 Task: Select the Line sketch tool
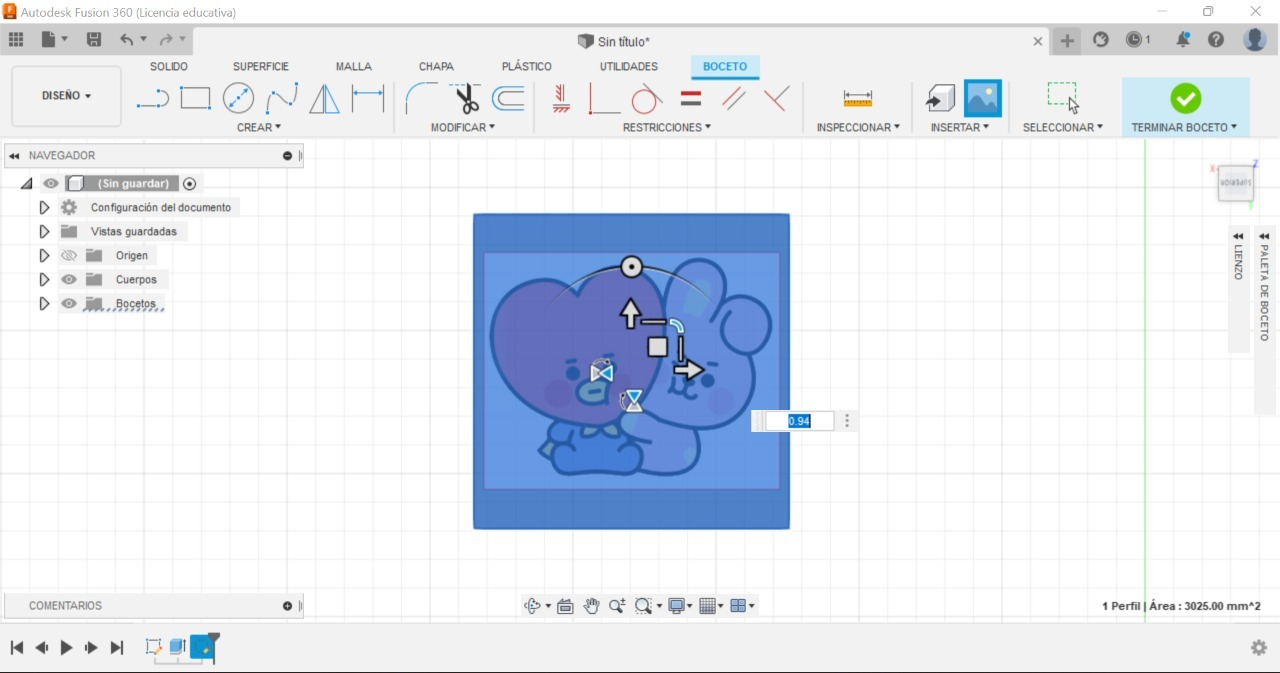click(x=152, y=98)
